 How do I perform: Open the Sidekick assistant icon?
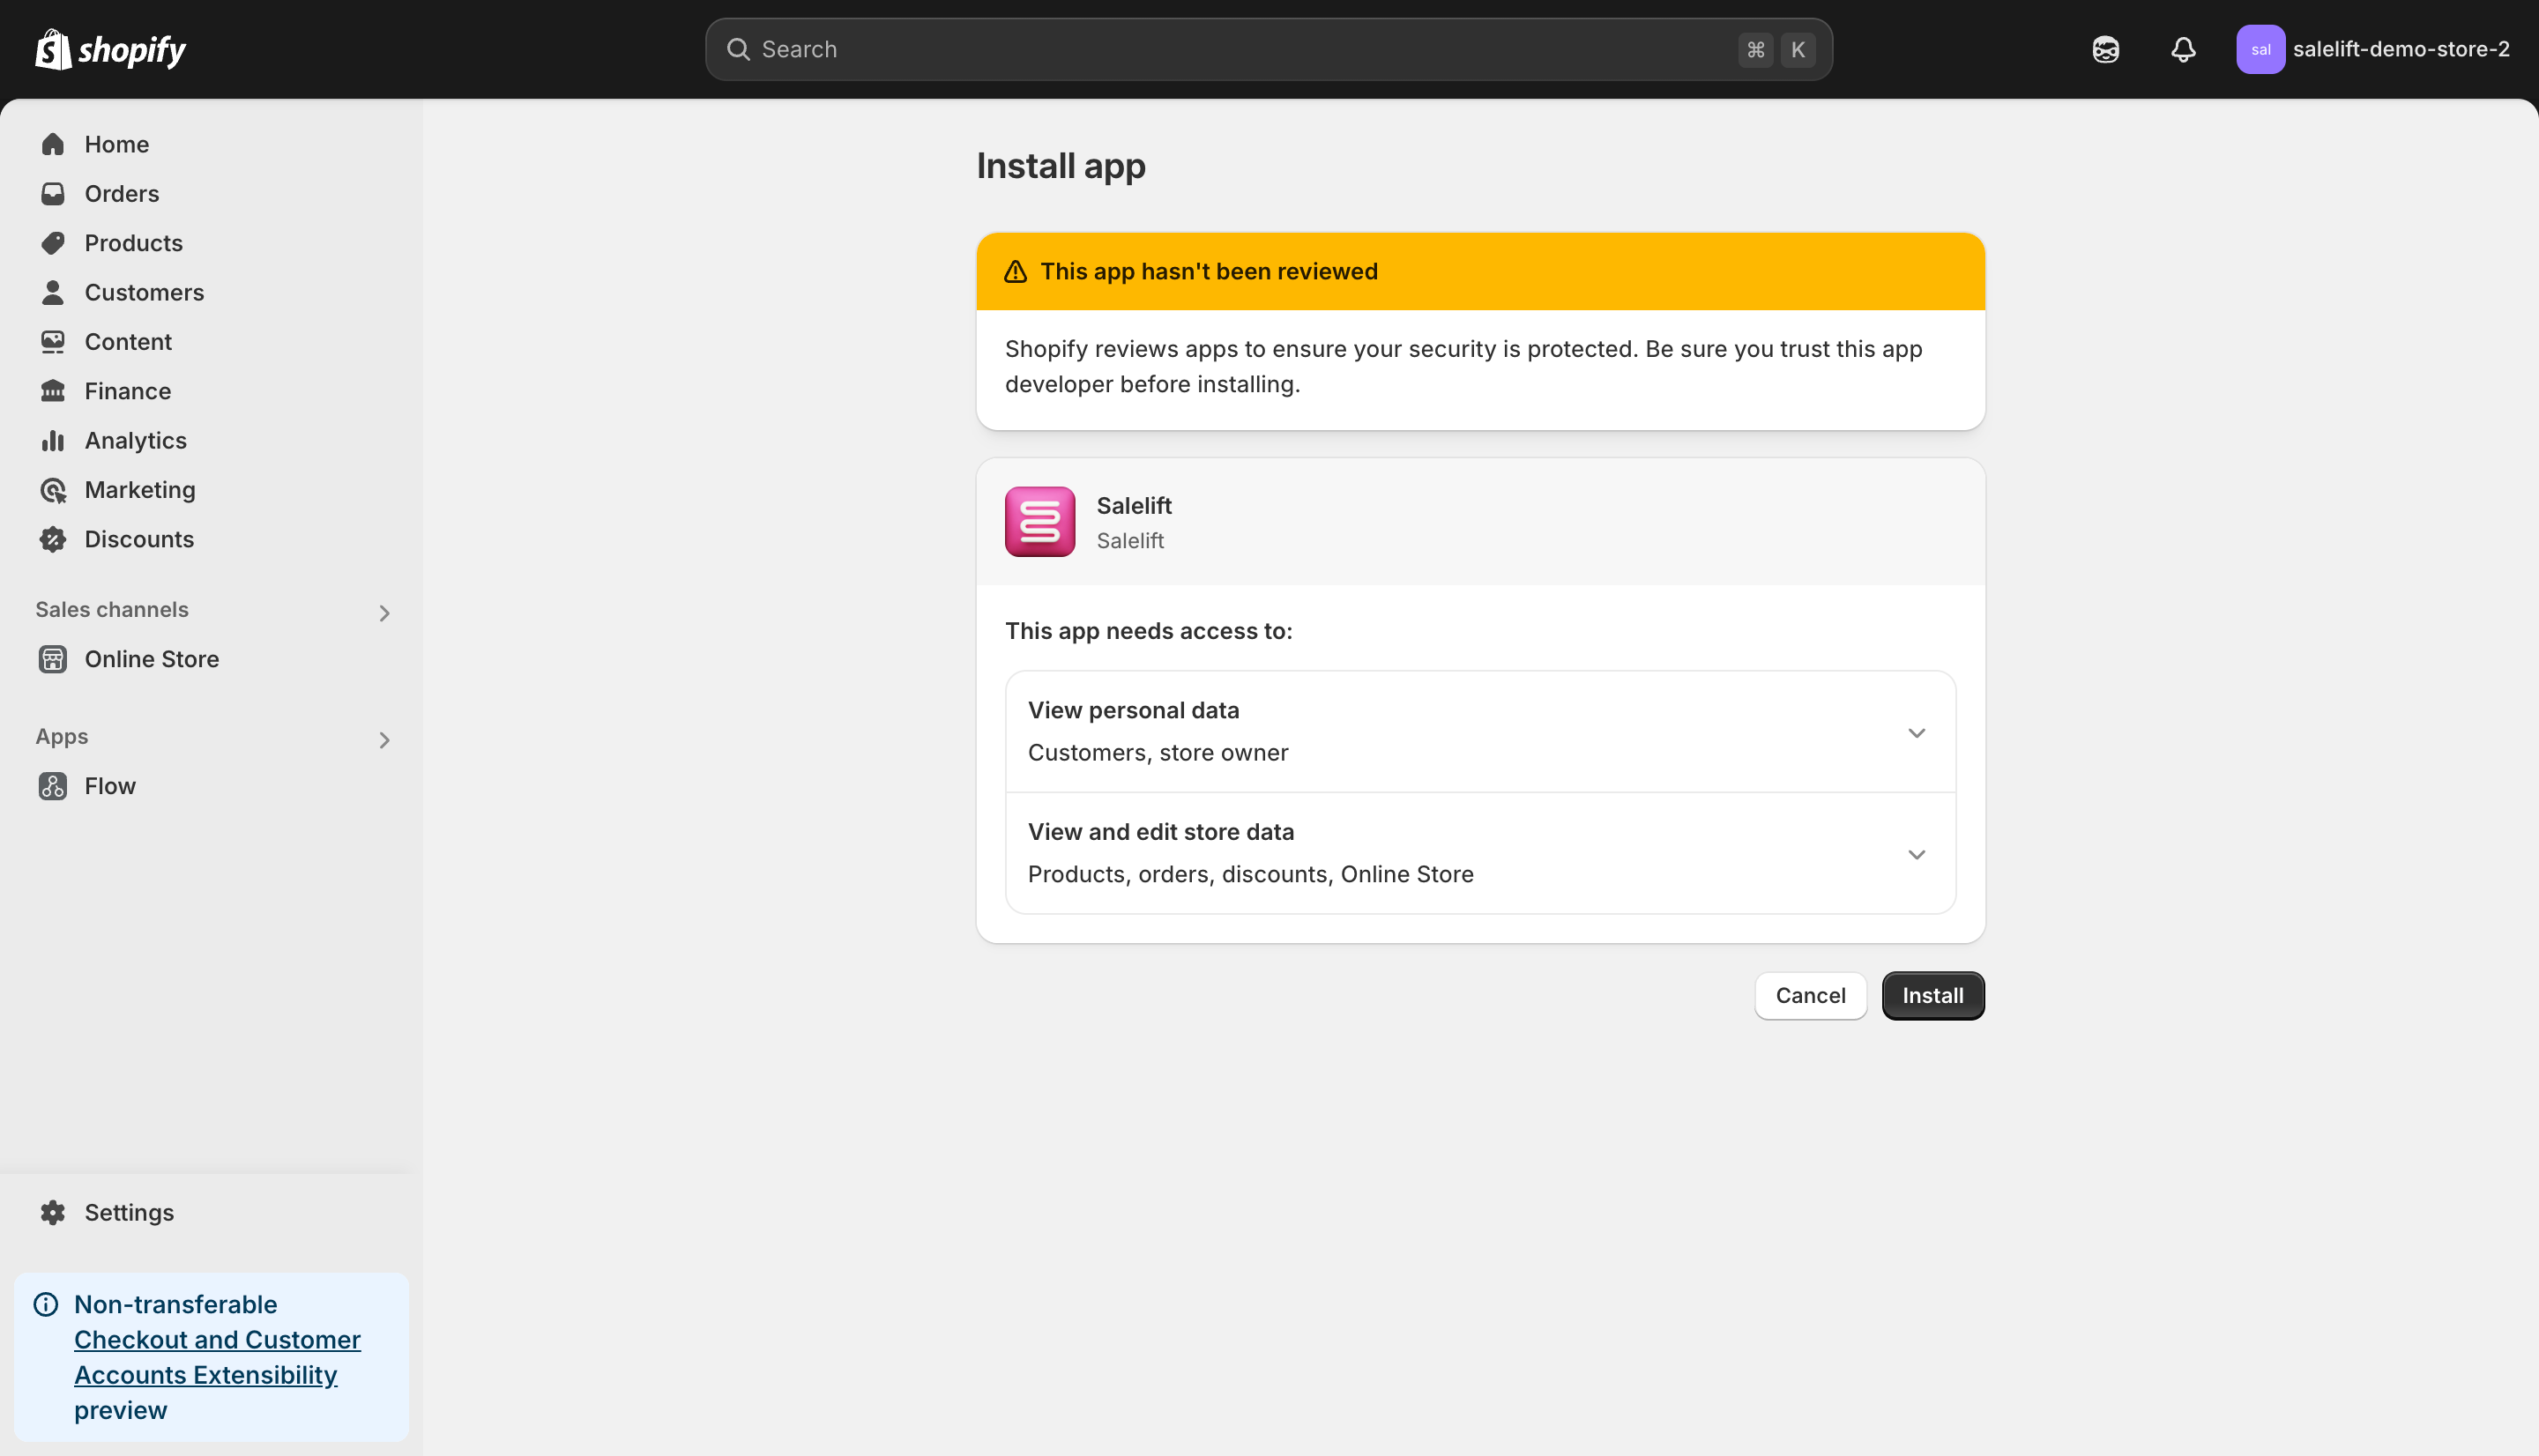(2106, 49)
